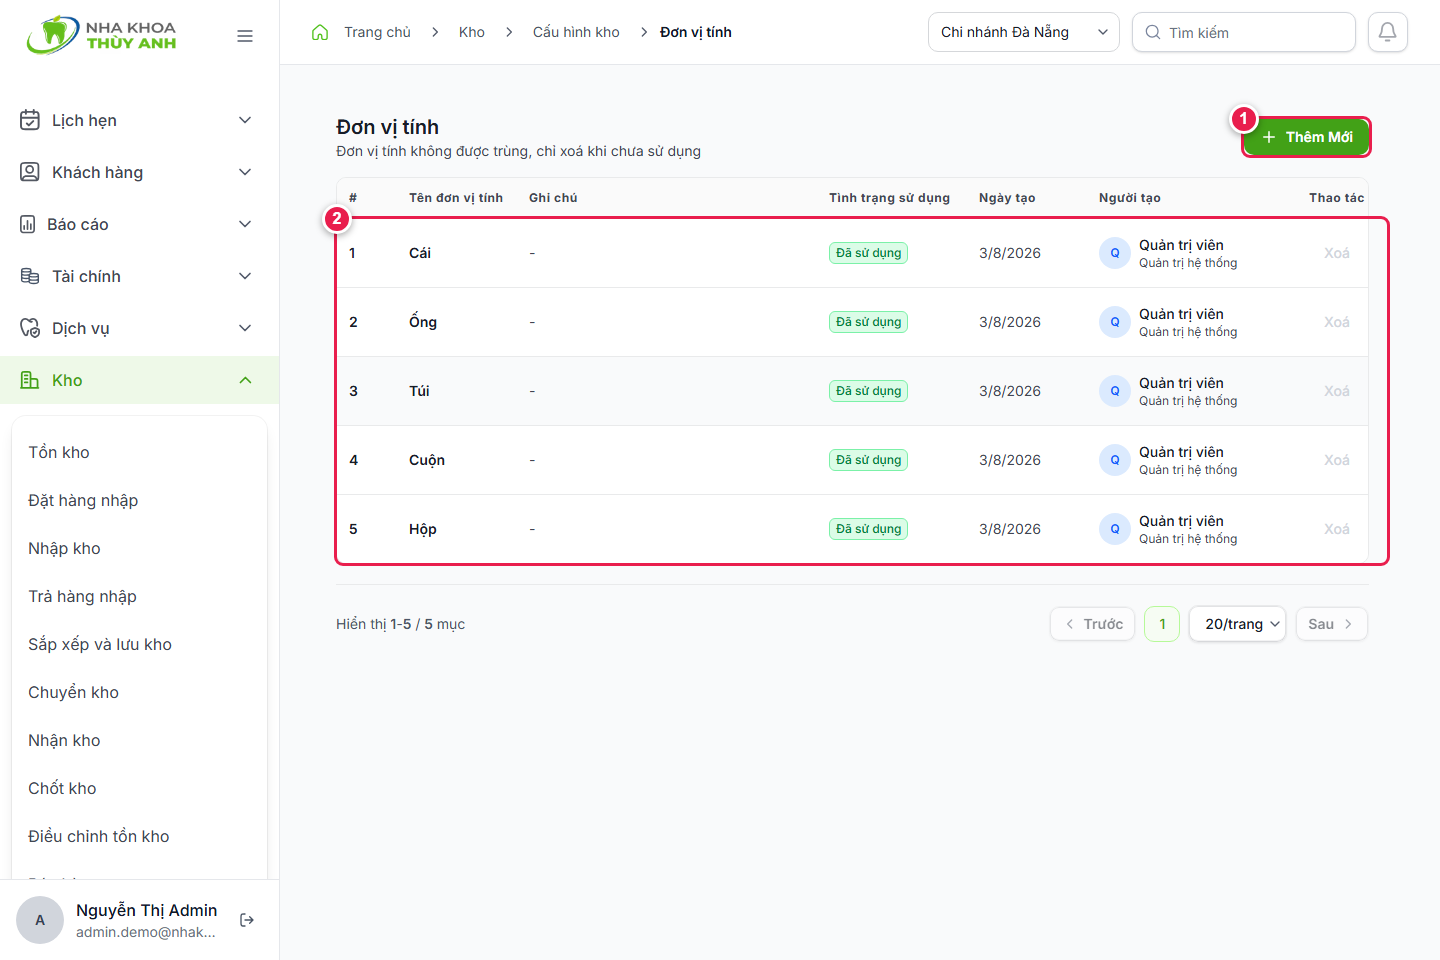
Task: Click the Đã sử dụng badge in Túi row
Action: point(868,391)
